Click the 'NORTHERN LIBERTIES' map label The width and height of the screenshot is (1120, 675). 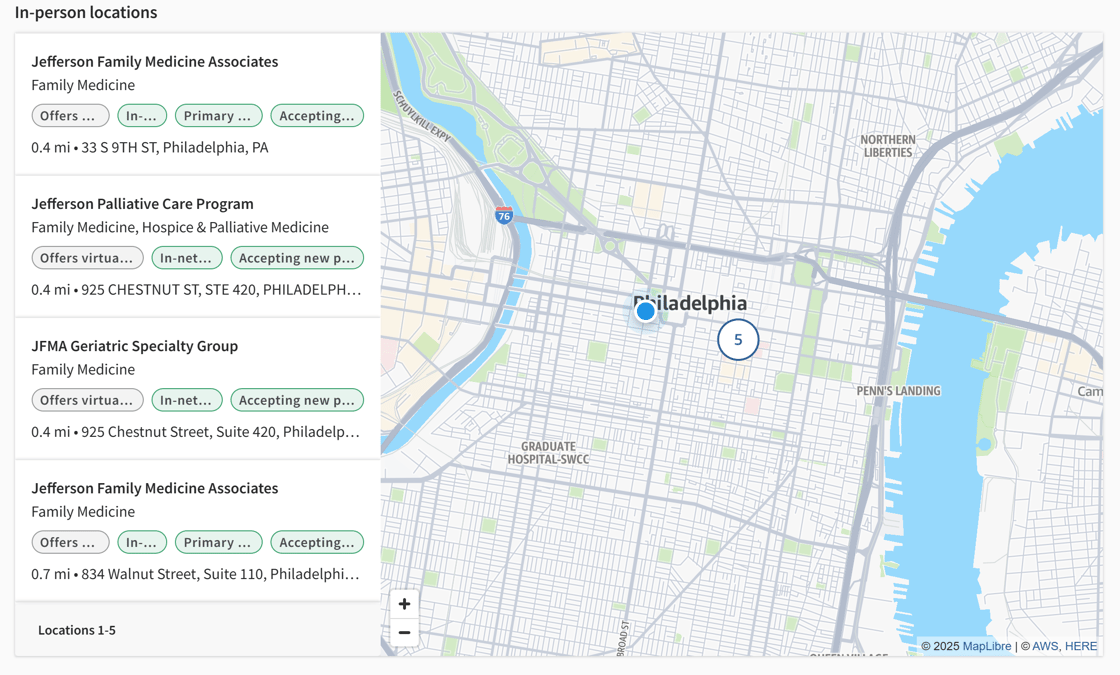point(888,146)
